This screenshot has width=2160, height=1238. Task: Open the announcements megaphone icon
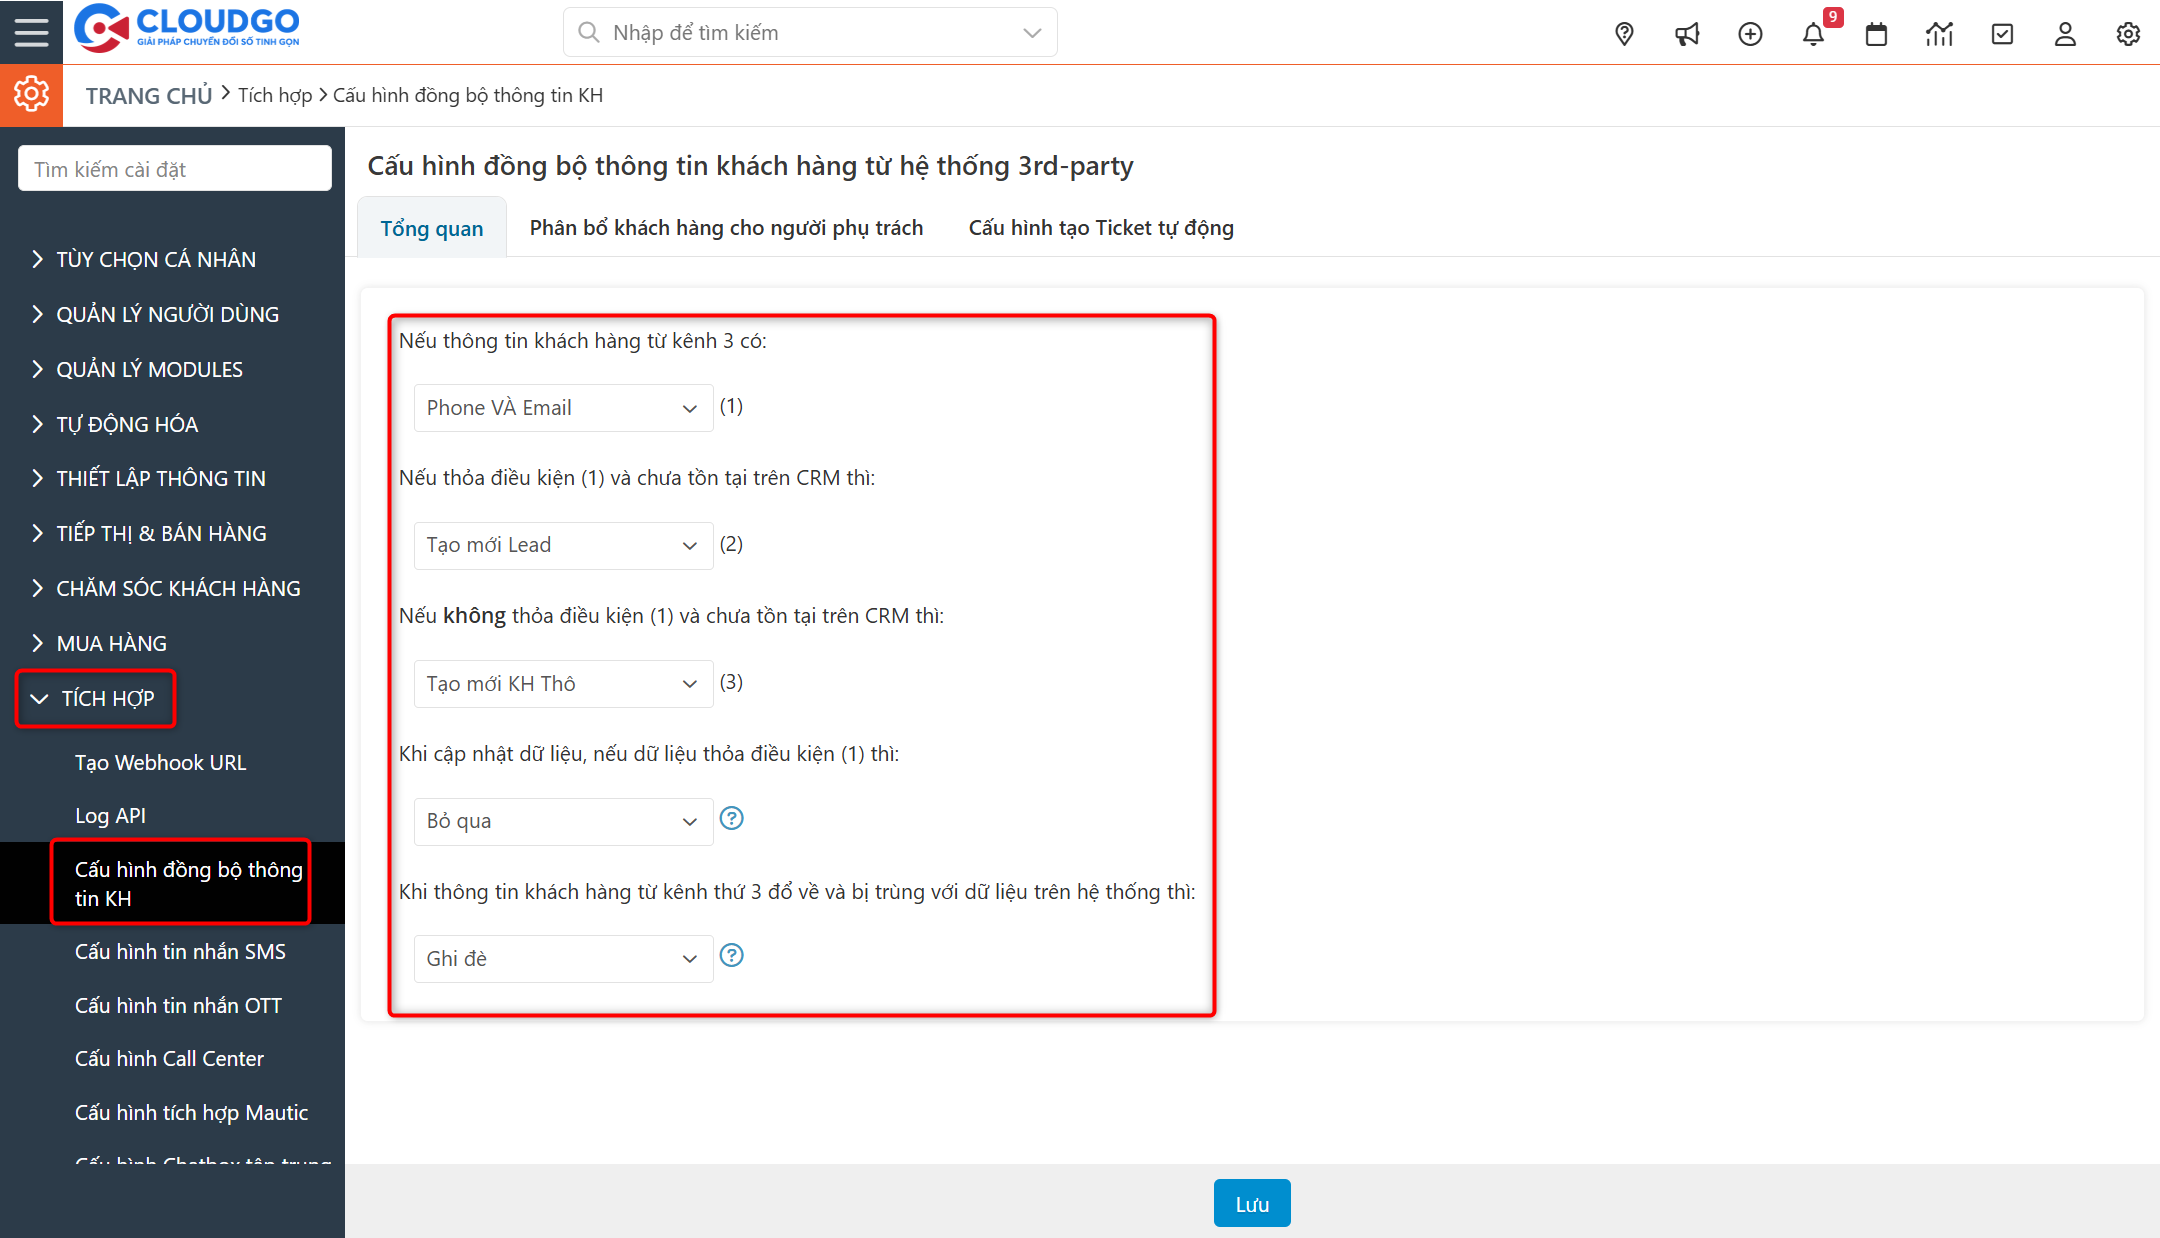[1687, 33]
